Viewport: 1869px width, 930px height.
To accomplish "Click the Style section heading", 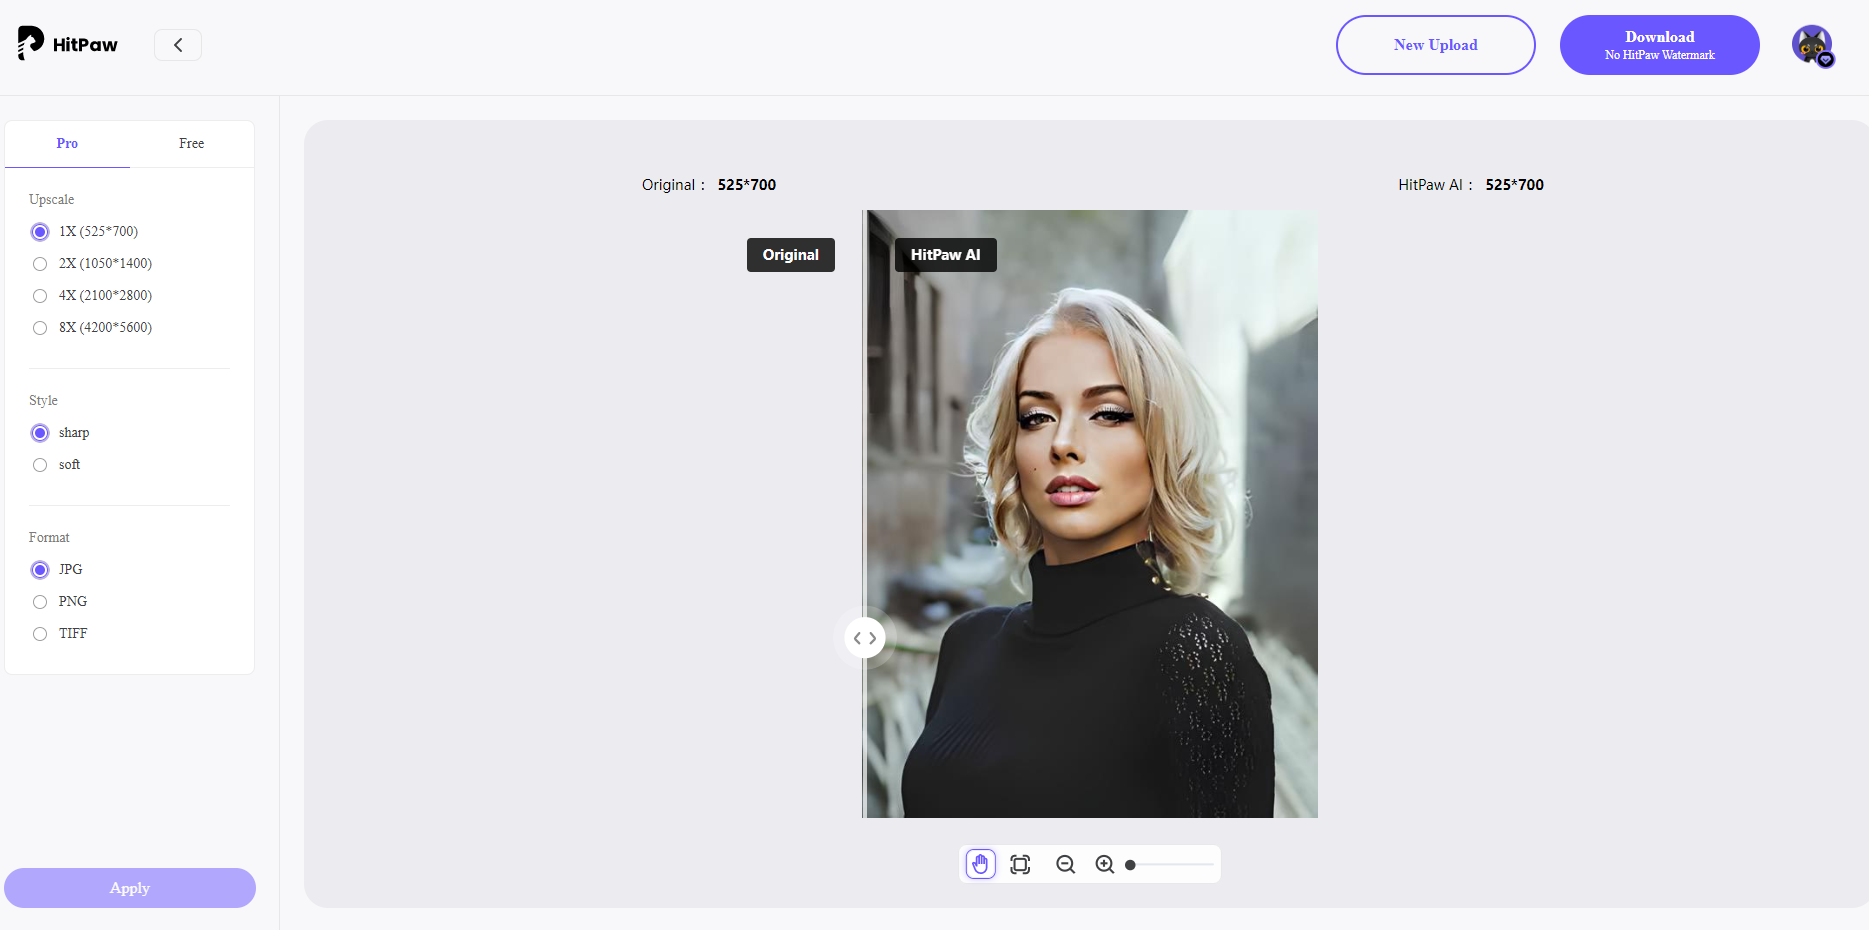I will pyautogui.click(x=43, y=401).
